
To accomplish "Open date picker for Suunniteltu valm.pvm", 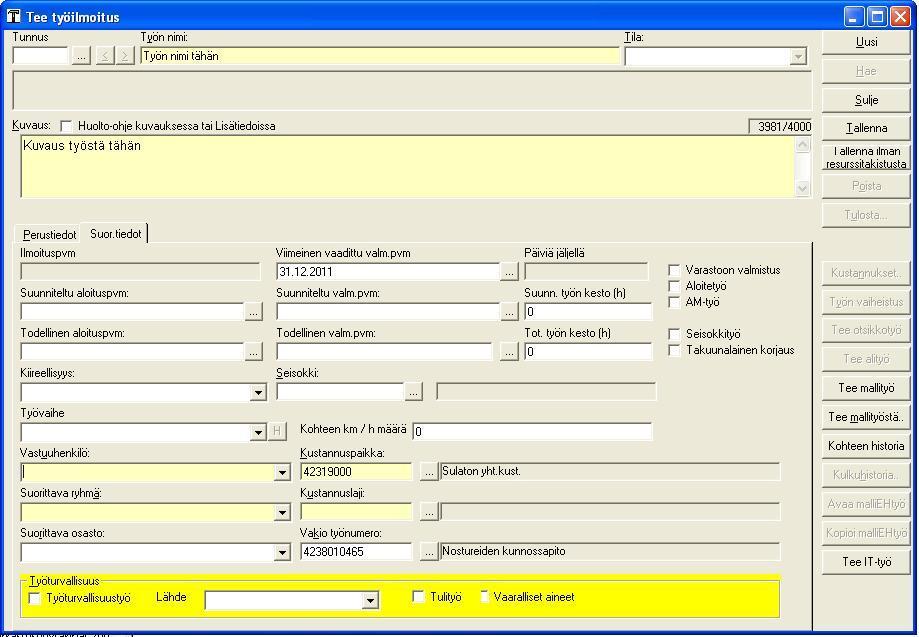I will click(509, 312).
